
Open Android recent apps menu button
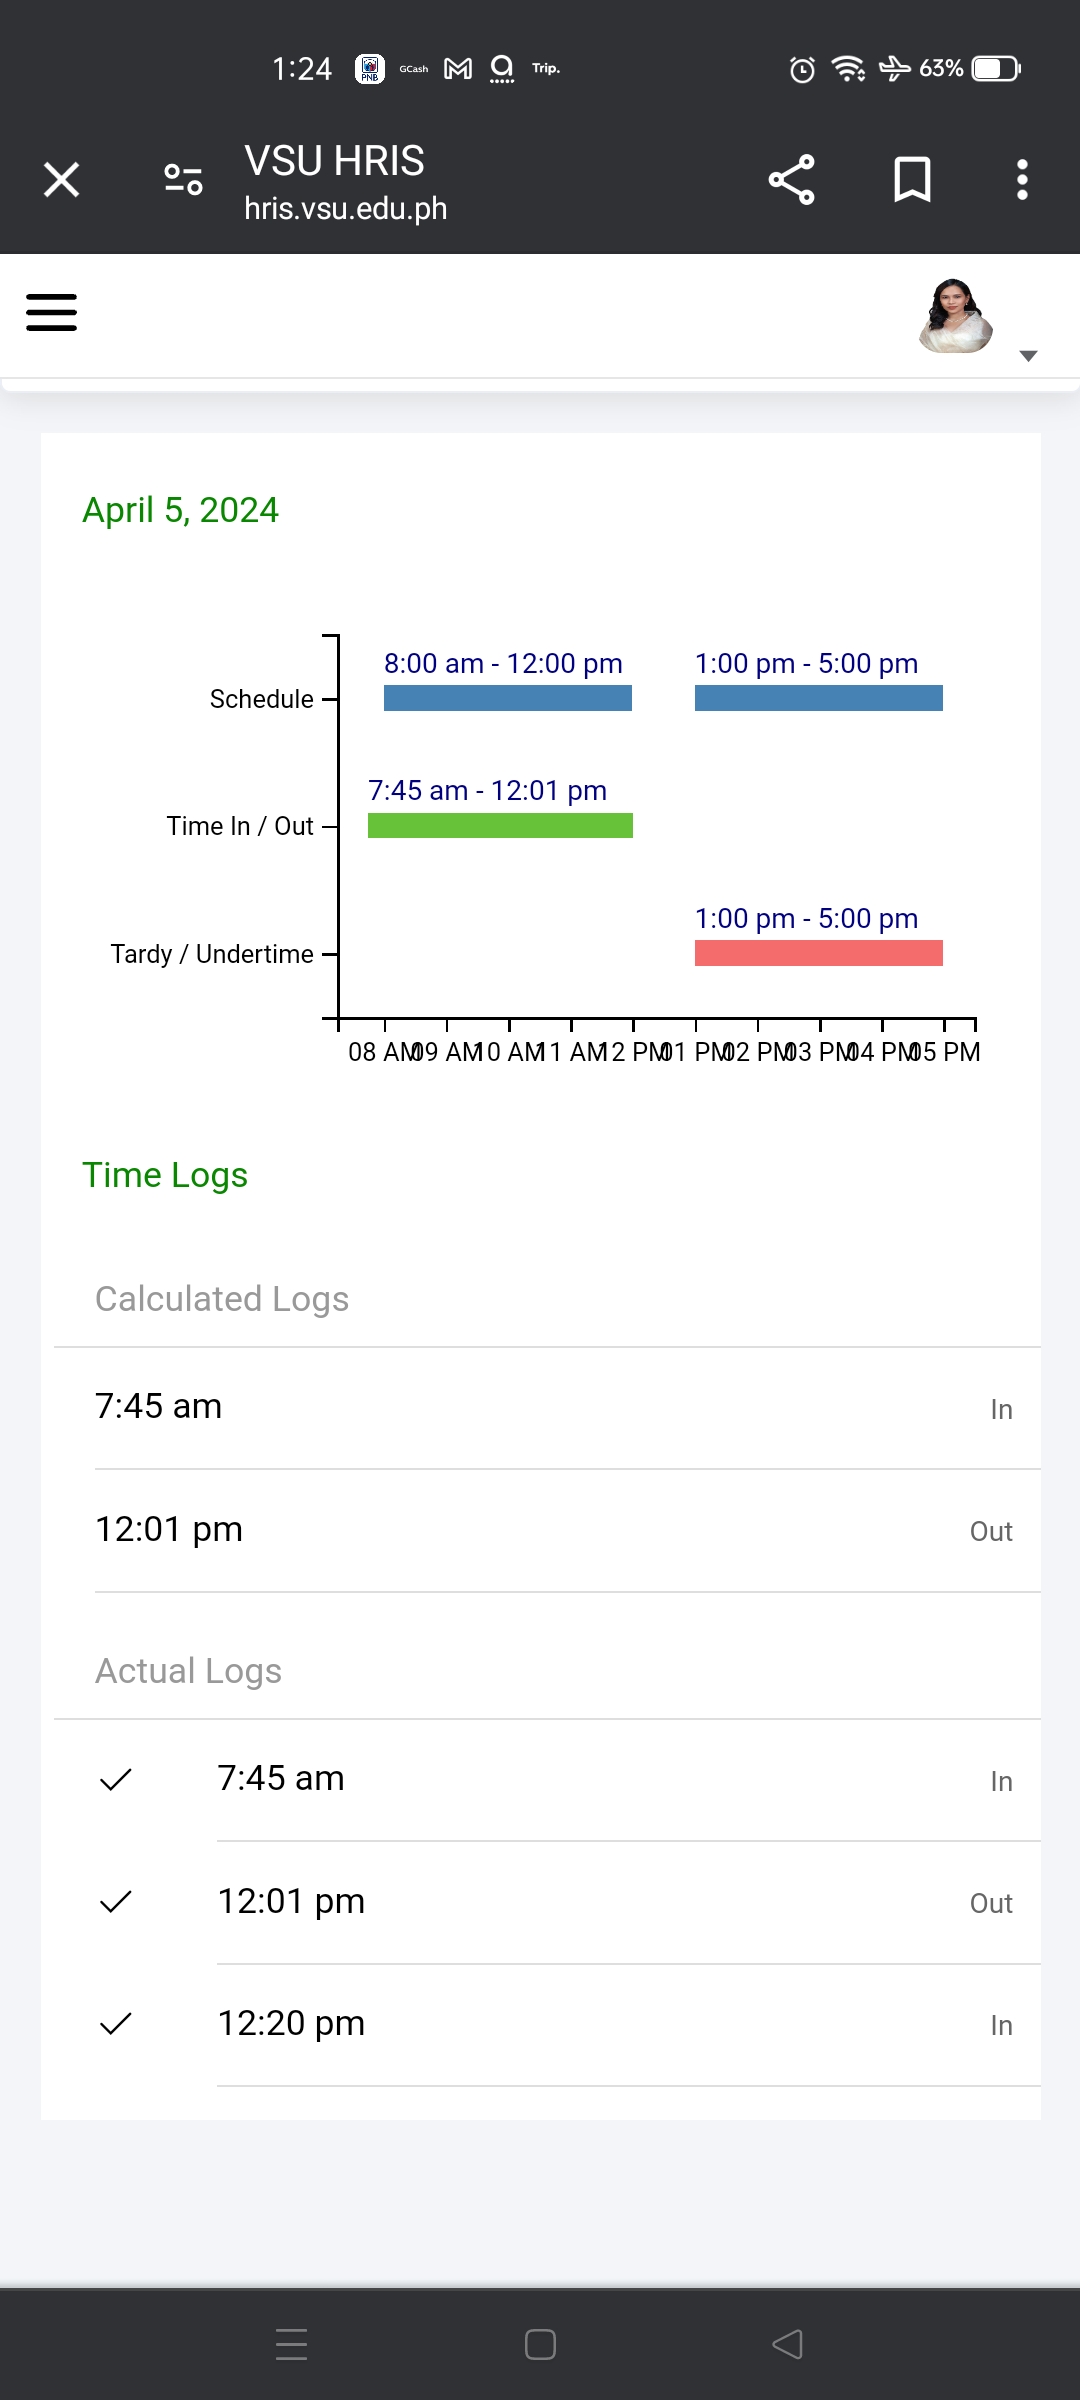pyautogui.click(x=291, y=2344)
